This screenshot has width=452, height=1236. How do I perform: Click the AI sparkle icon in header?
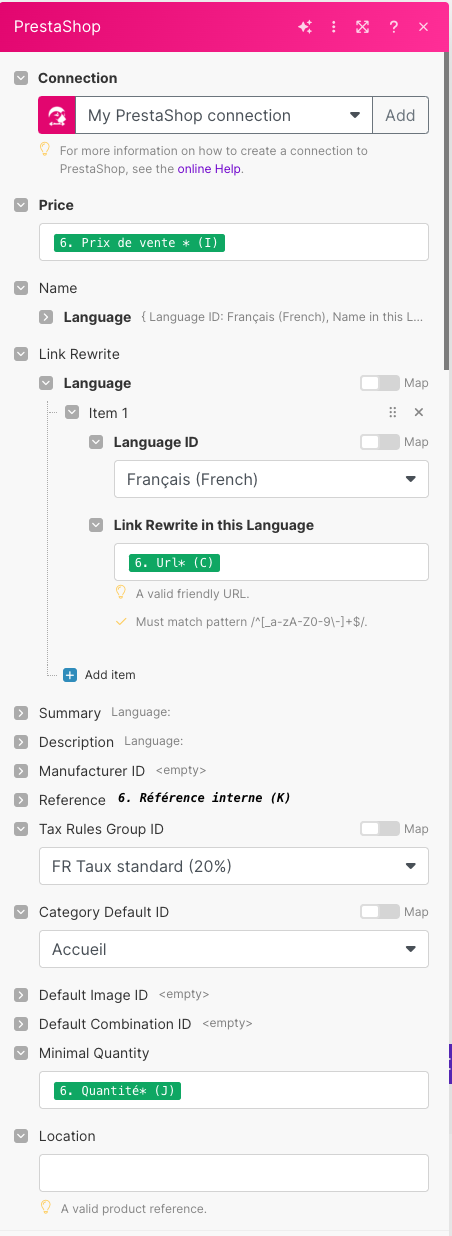305,27
